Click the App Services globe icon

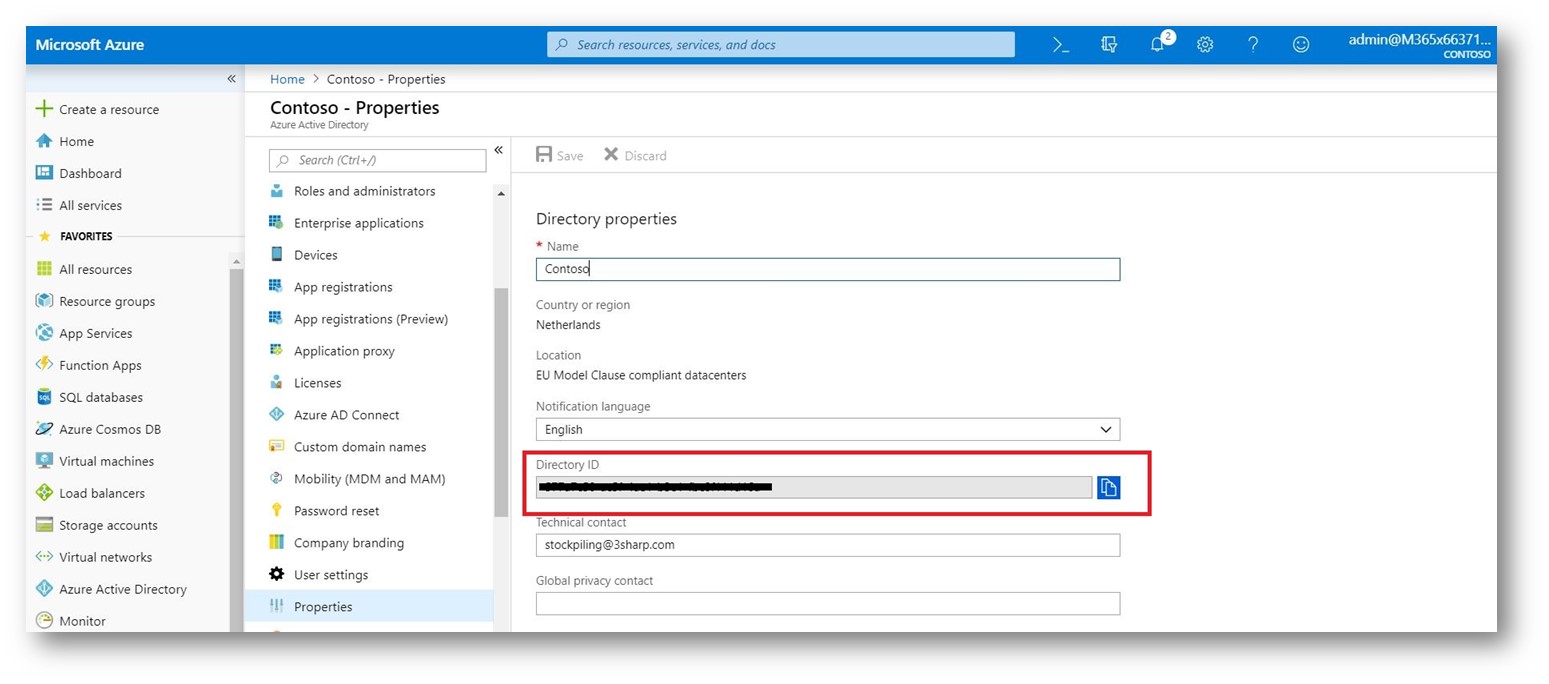(x=44, y=333)
